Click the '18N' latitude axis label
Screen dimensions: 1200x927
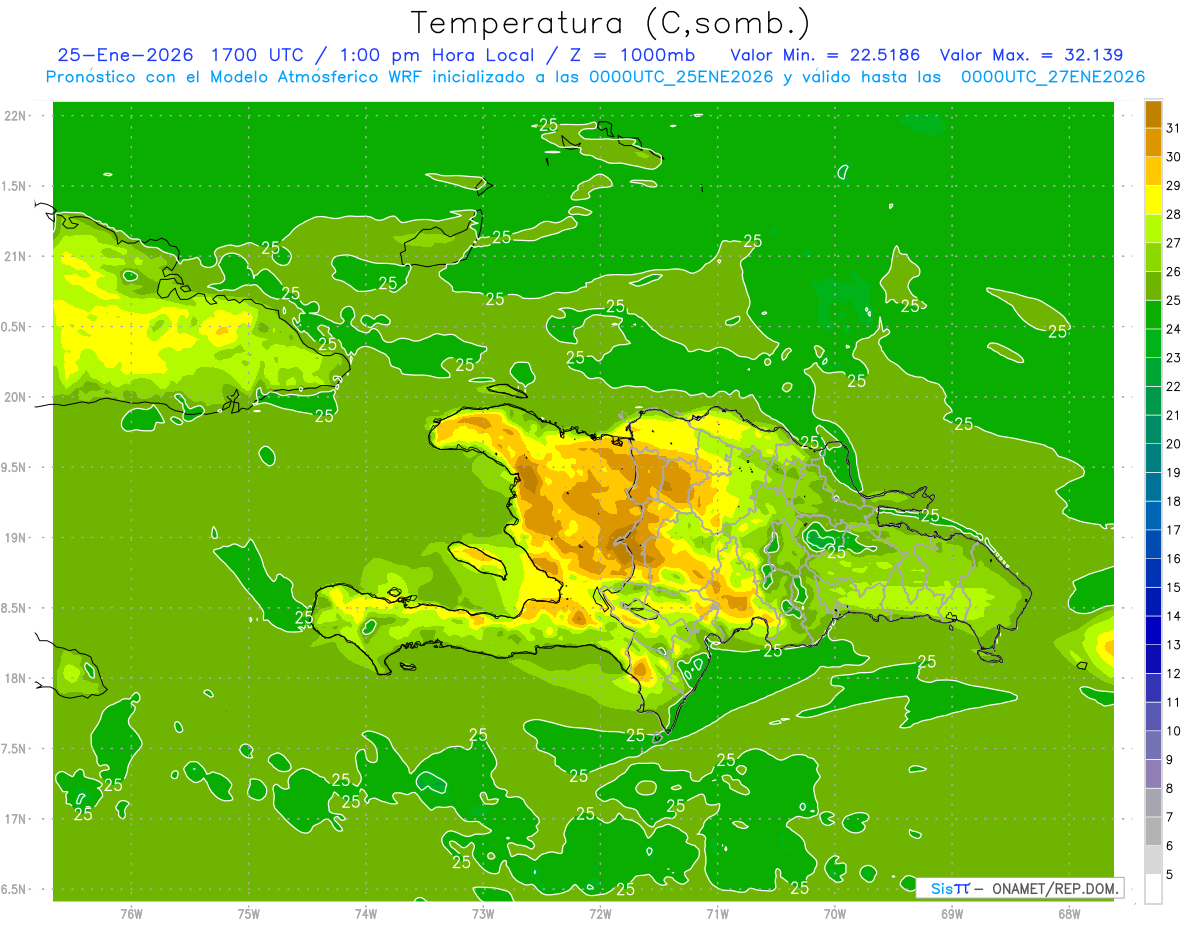[x=14, y=678]
